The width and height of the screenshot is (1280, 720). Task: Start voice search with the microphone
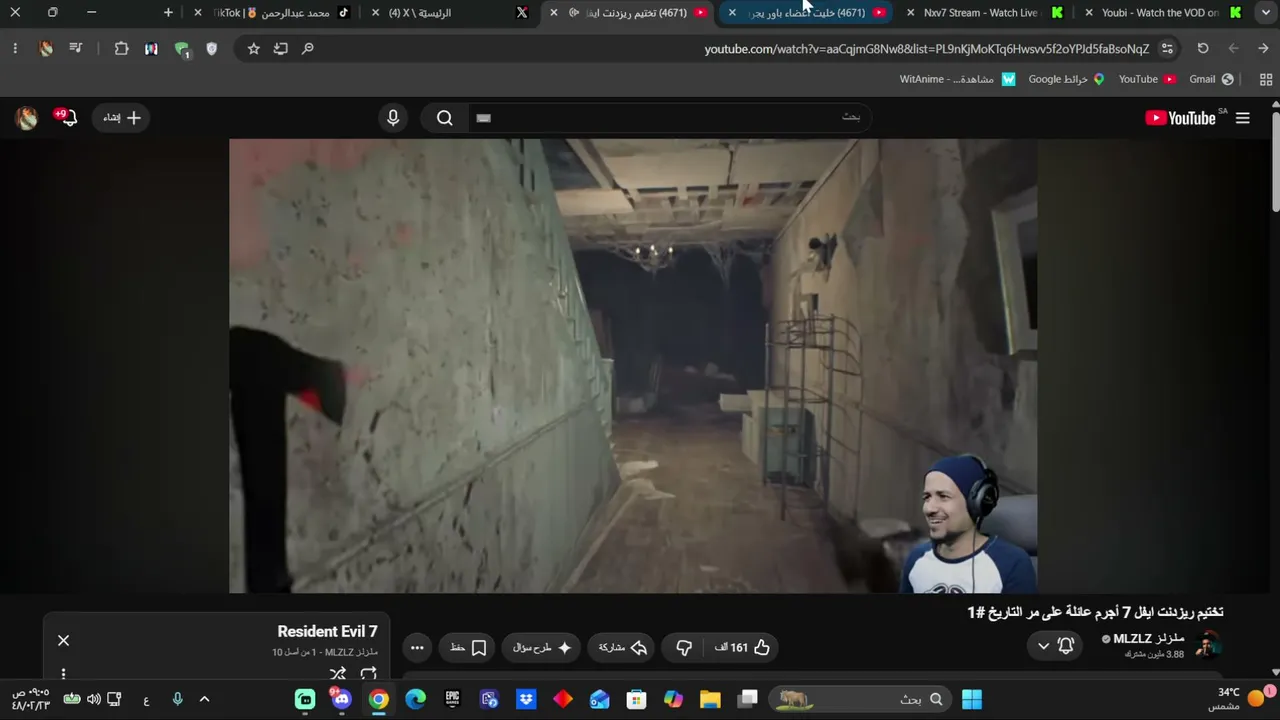pos(393,118)
